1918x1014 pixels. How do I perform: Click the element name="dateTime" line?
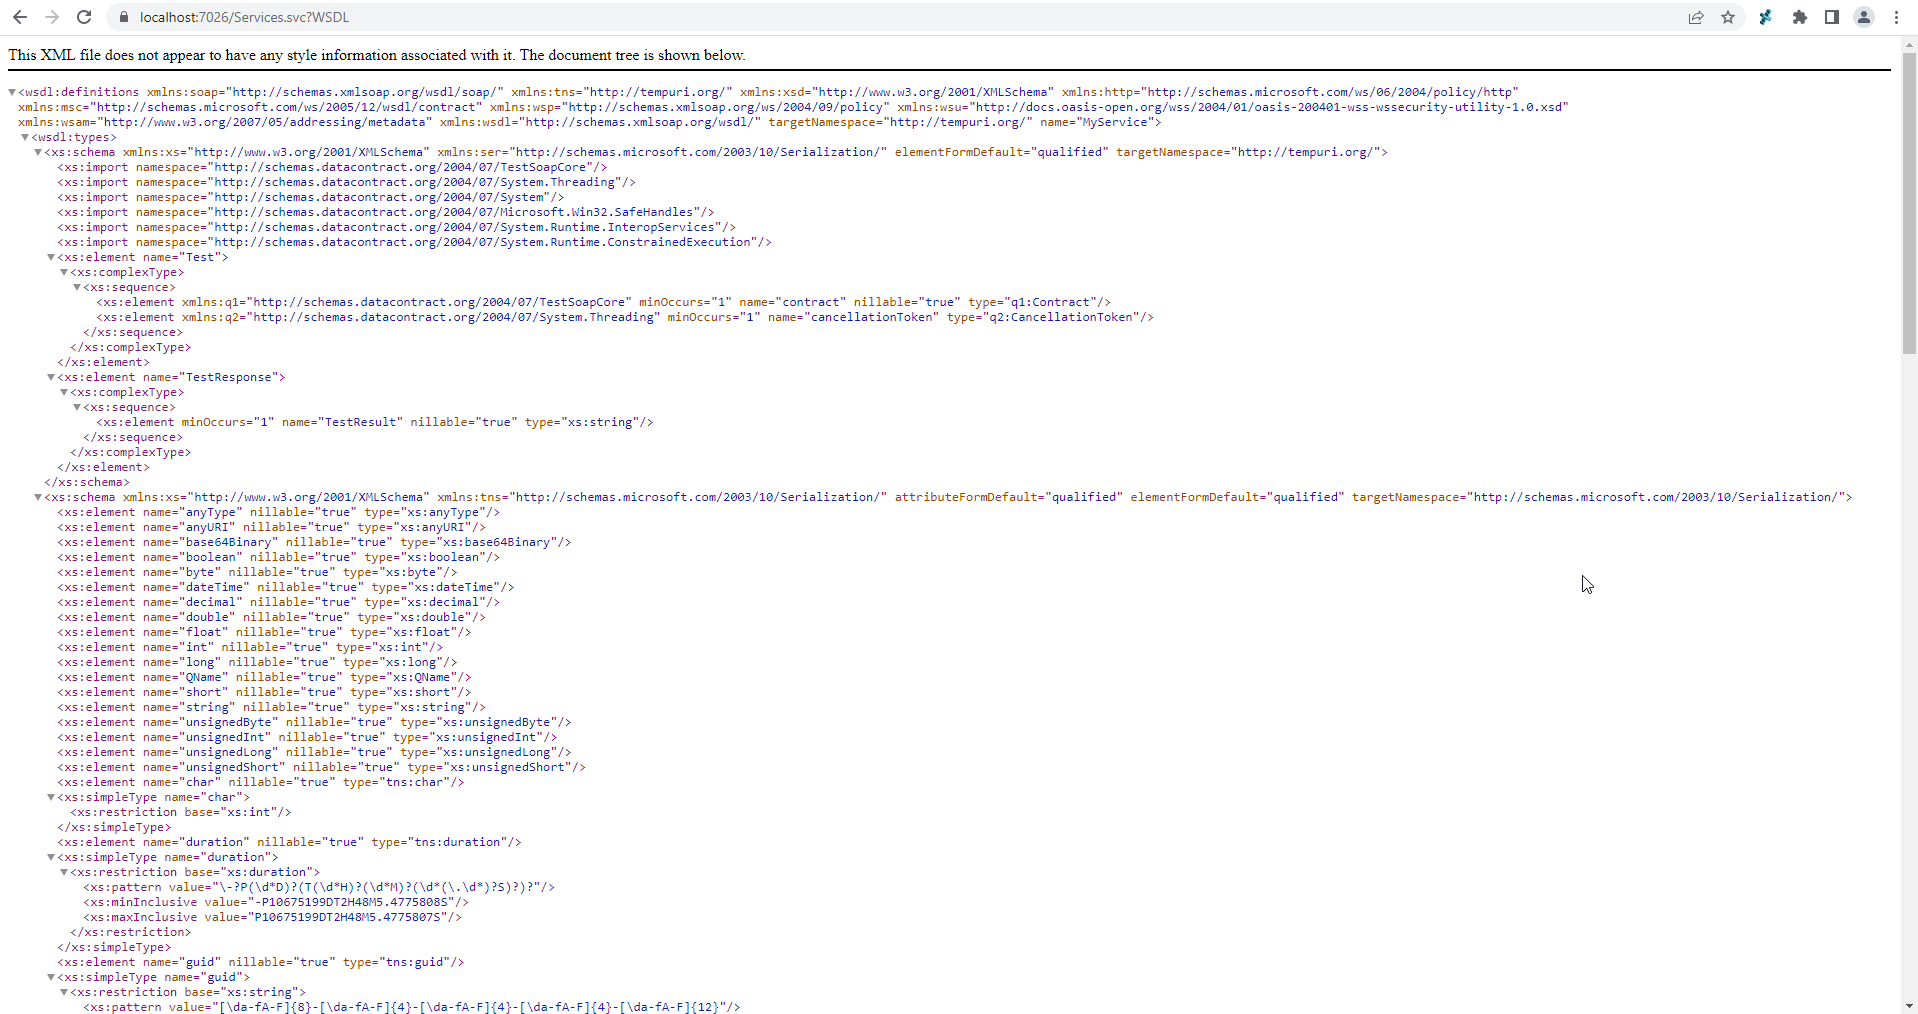[x=286, y=587]
